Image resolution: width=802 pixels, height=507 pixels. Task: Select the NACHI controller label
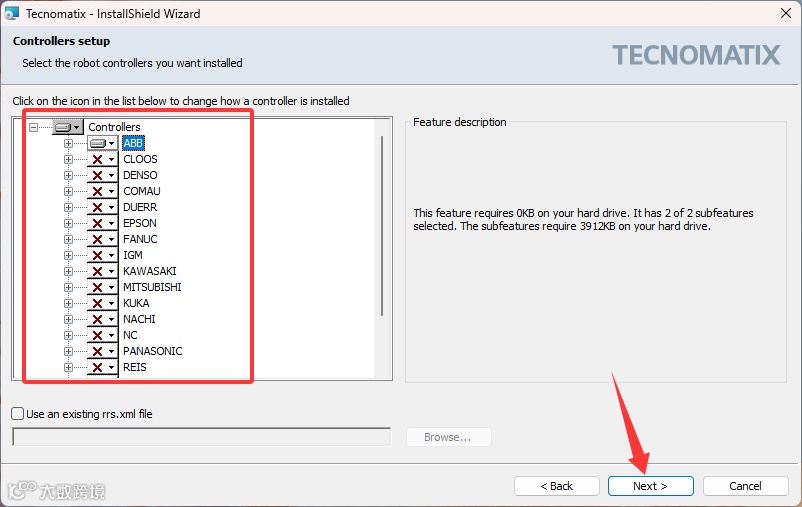click(139, 319)
